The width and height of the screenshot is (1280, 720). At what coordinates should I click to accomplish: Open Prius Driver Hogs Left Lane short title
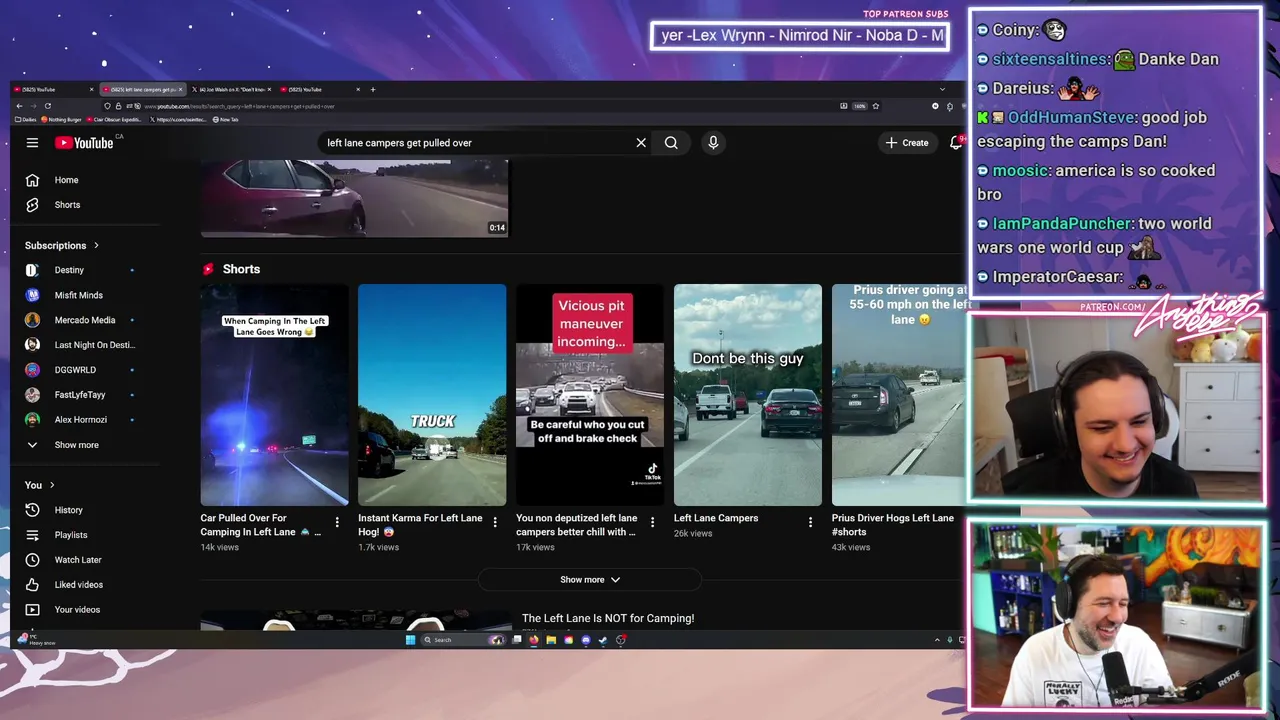click(892, 525)
